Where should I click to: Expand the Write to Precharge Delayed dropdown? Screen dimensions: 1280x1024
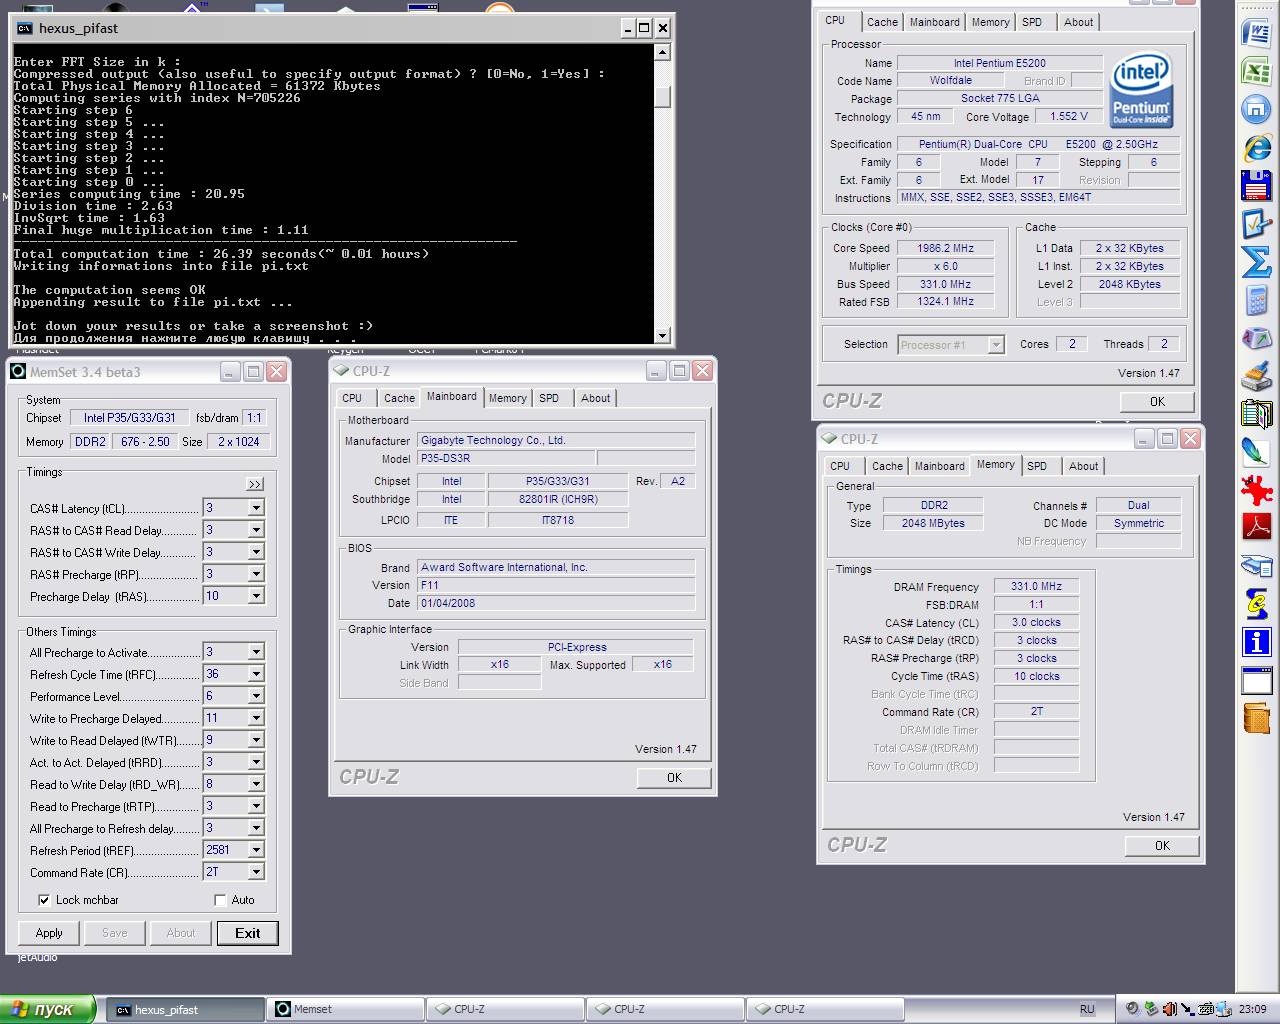[256, 718]
